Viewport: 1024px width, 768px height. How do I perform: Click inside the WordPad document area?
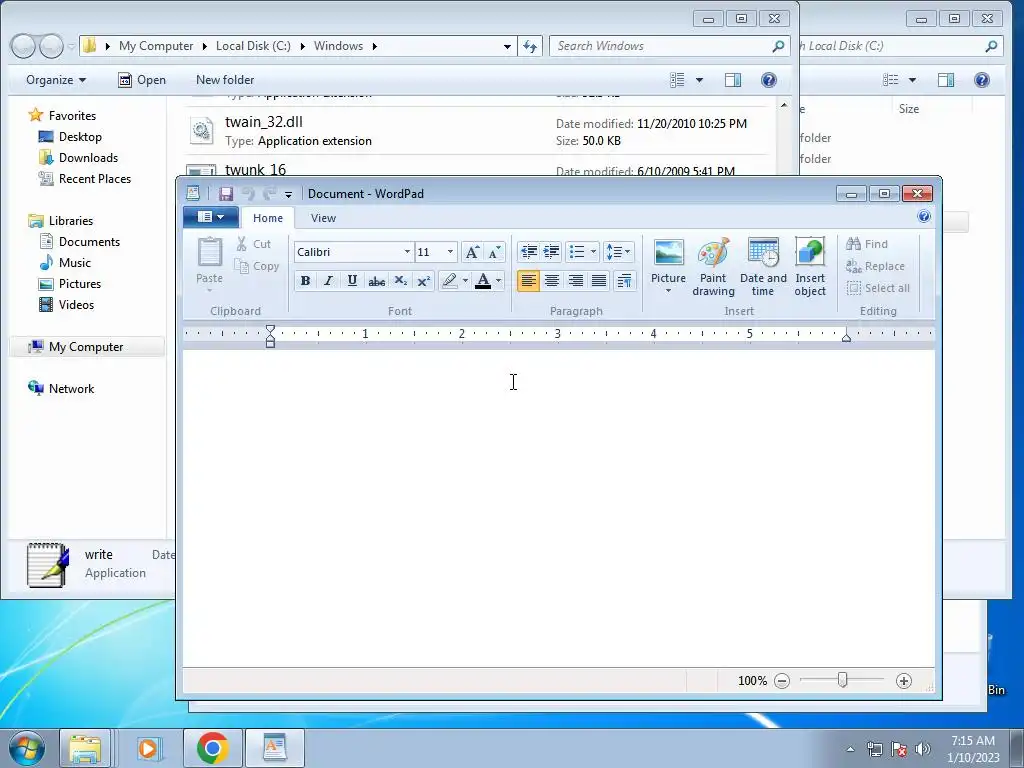558,509
